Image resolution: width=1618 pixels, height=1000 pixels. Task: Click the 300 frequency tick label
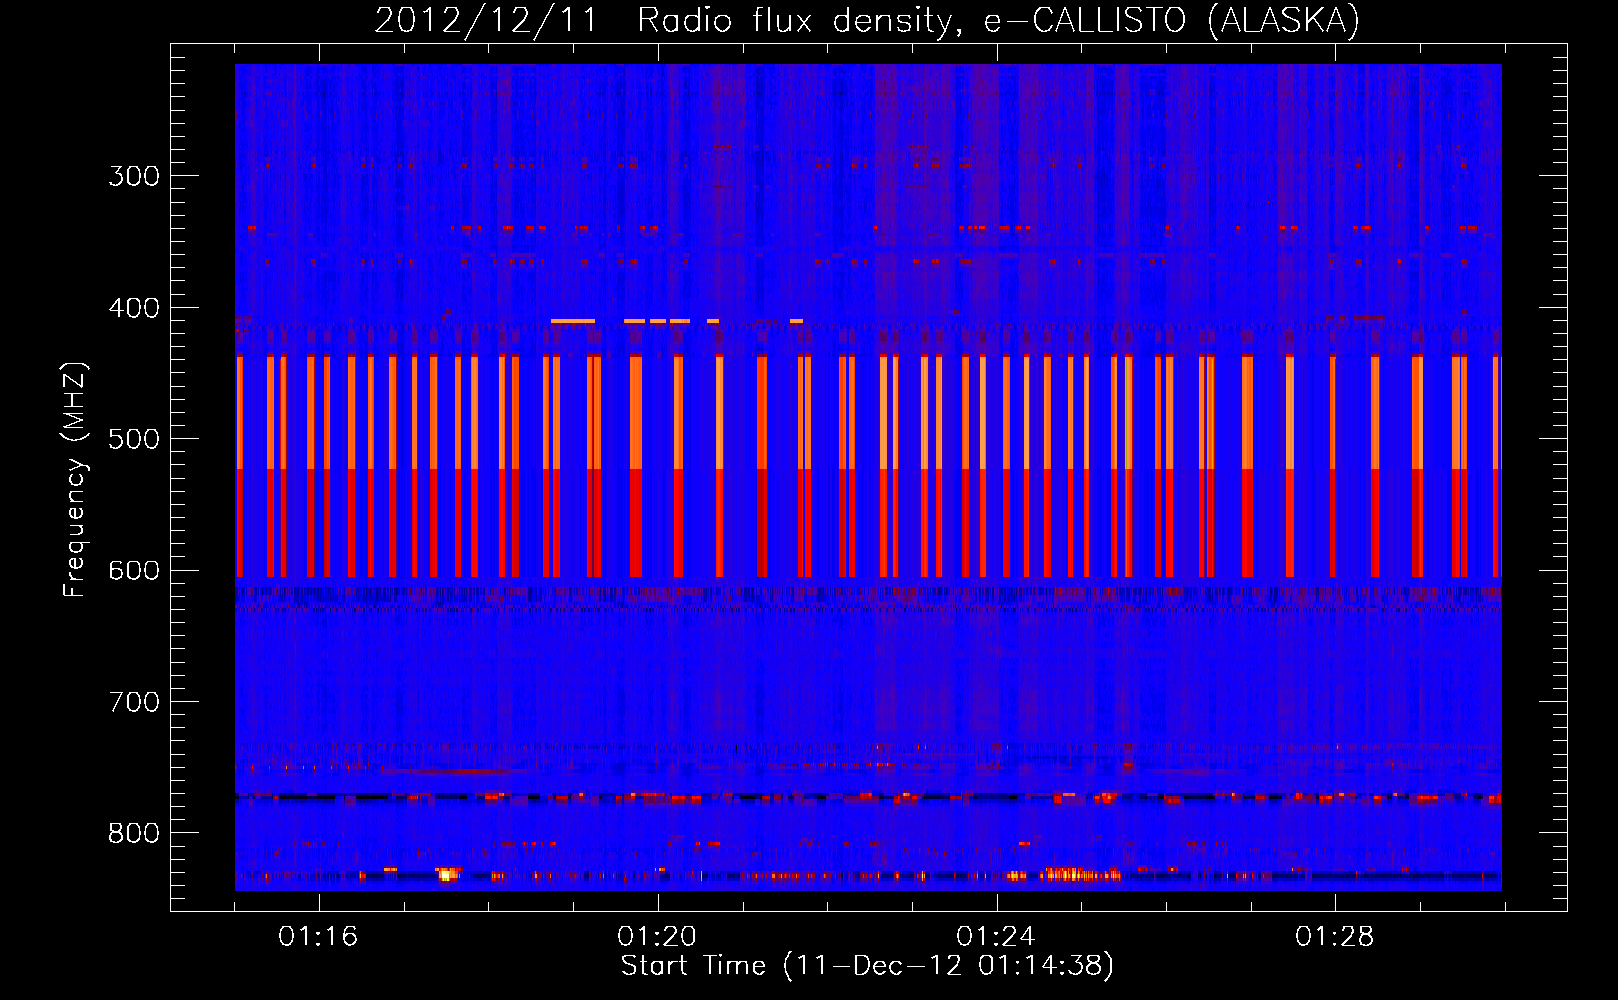tap(134, 176)
